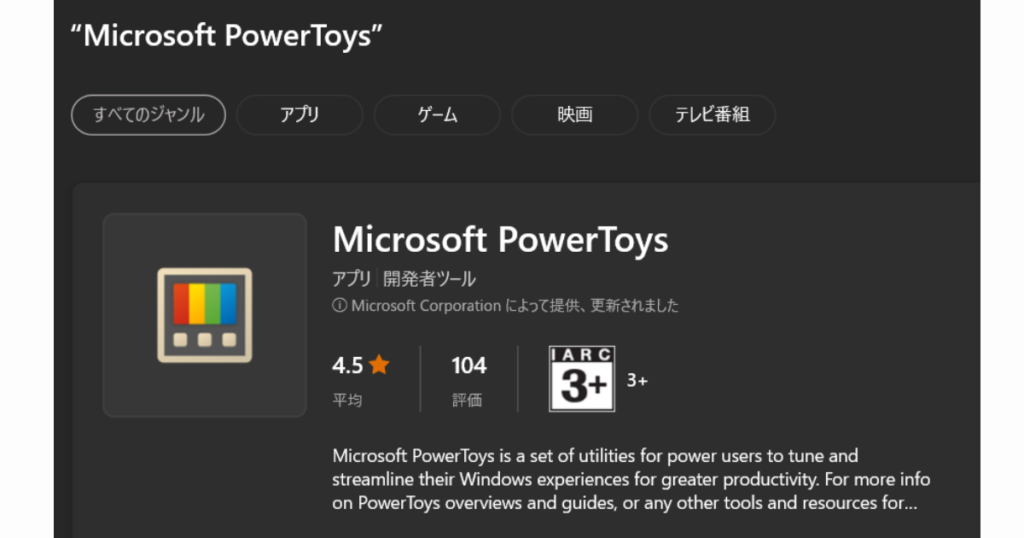Click the 開発者ツール category link
1024x538 pixels.
pos(429,279)
